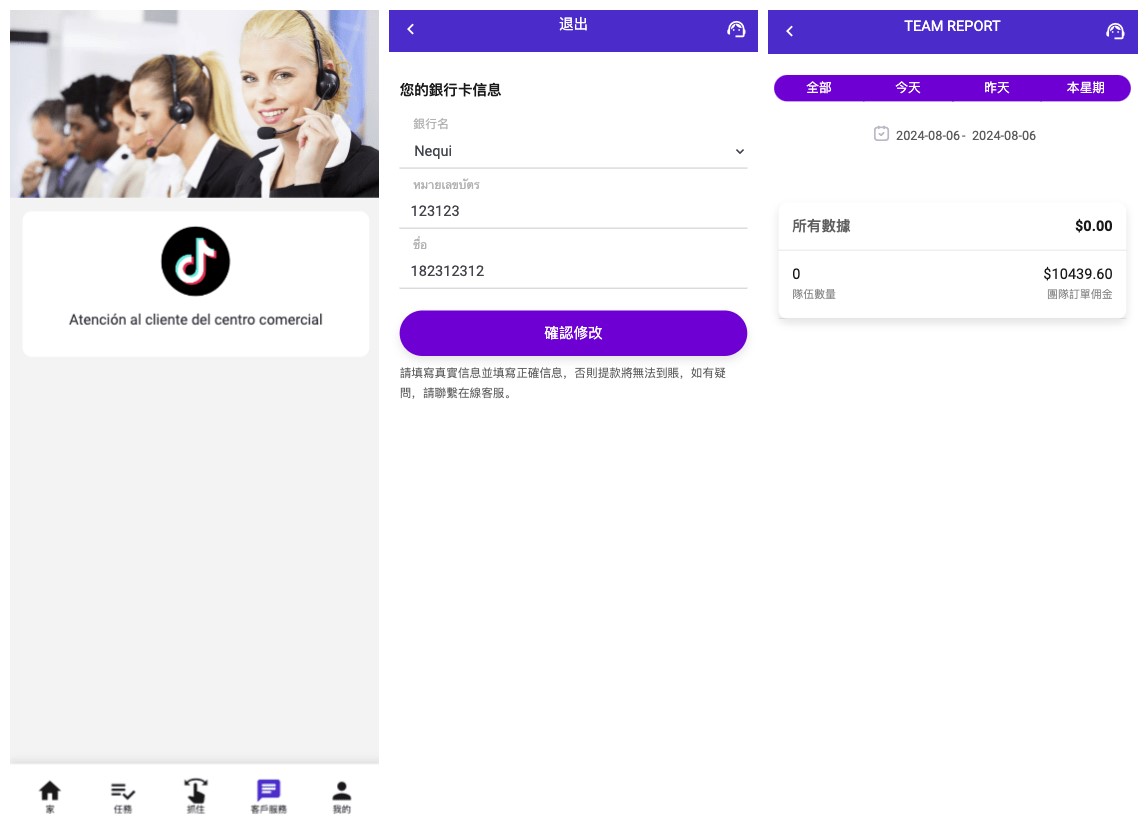This screenshot has height=831, width=1148.
Task: Click the headset icon in Team Report header
Action: (1115, 31)
